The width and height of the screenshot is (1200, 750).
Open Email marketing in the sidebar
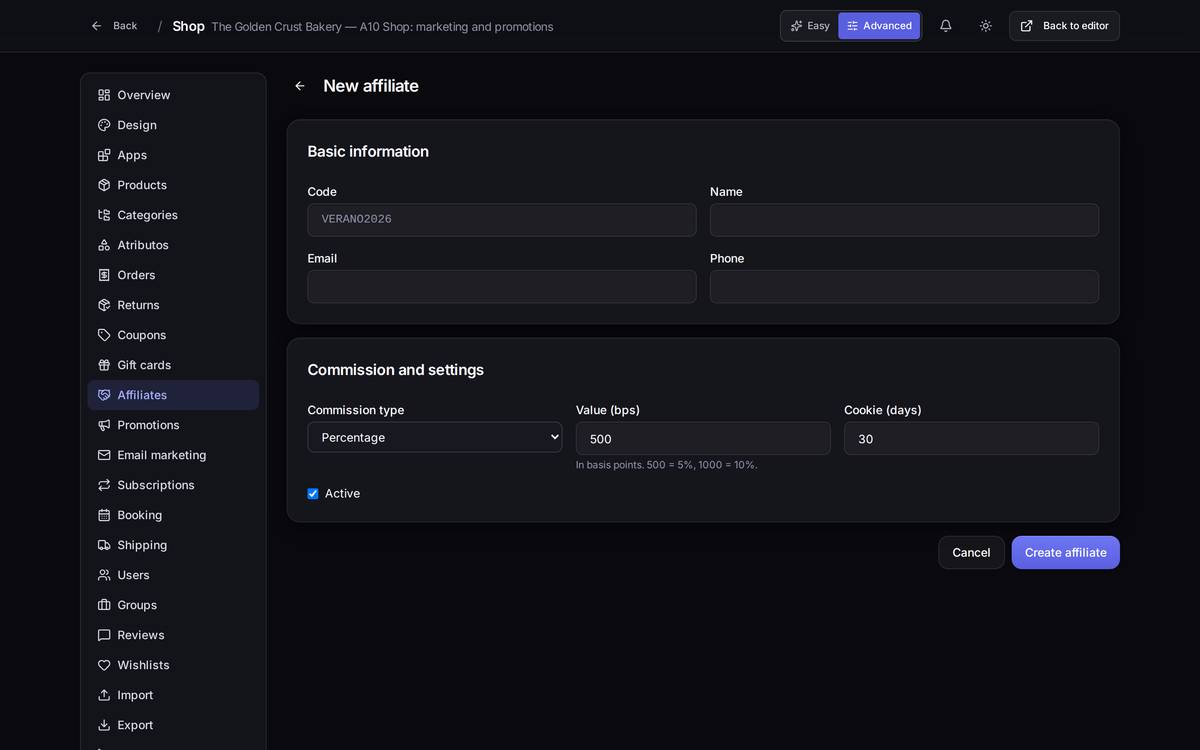(173, 455)
